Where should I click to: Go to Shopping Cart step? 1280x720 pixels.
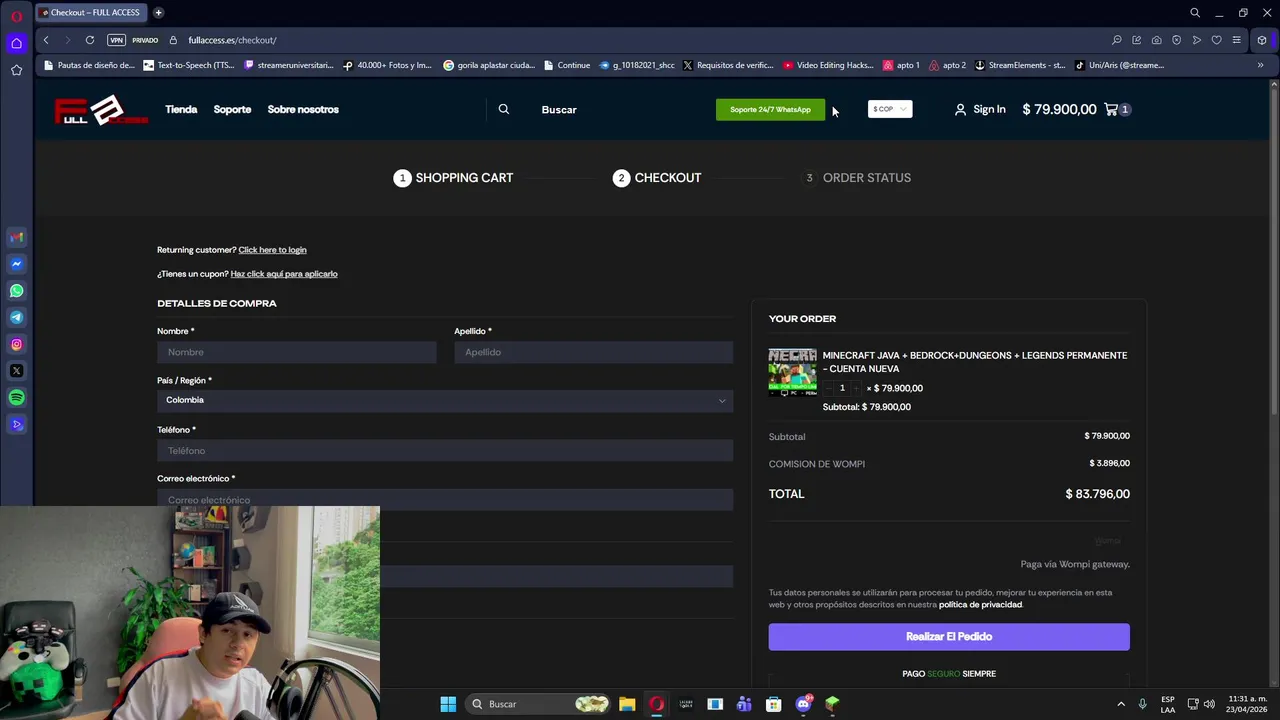[x=453, y=178]
